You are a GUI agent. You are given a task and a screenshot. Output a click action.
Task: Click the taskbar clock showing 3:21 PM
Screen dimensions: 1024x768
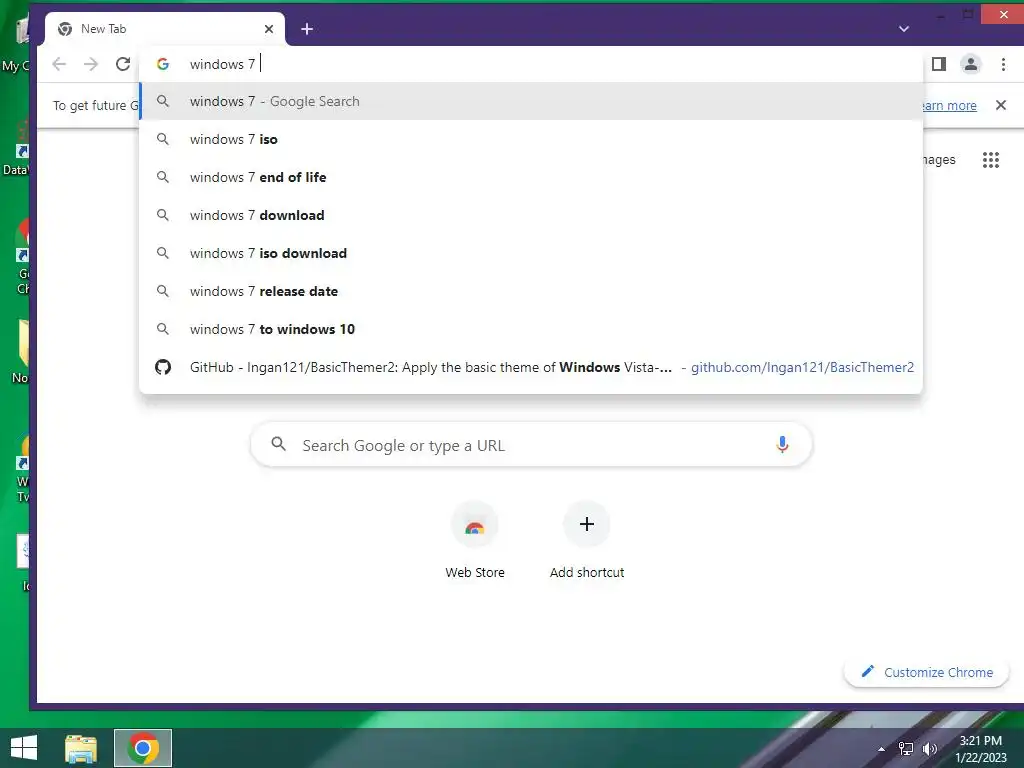[981, 749]
